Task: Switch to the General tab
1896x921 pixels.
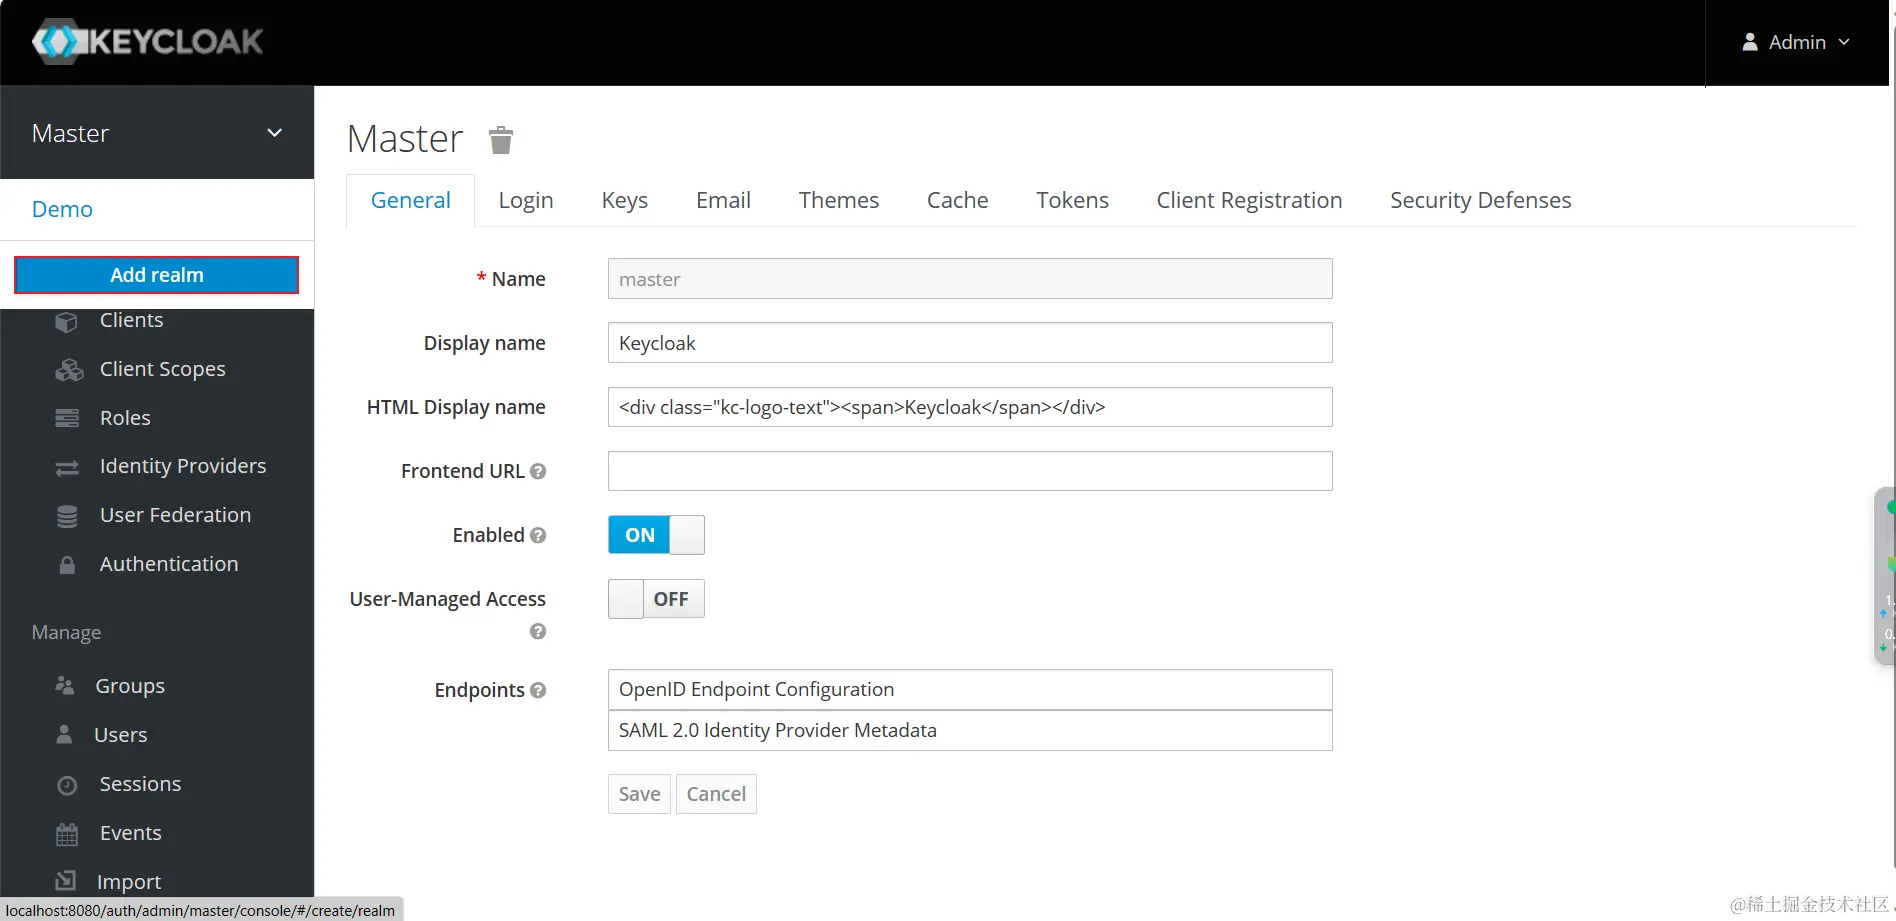Action: [410, 200]
